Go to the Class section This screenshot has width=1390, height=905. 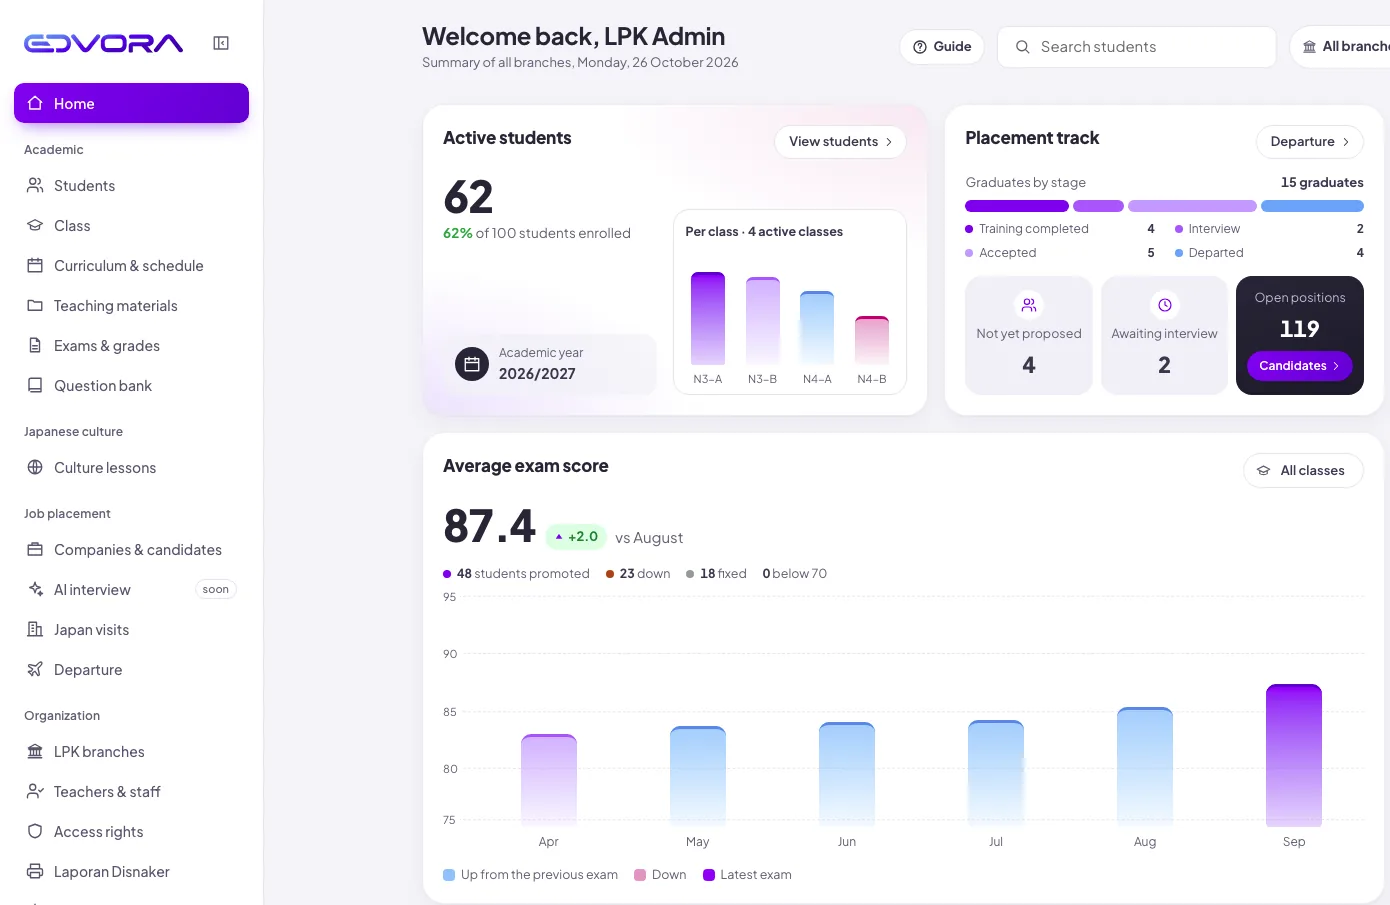pyautogui.click(x=131, y=226)
